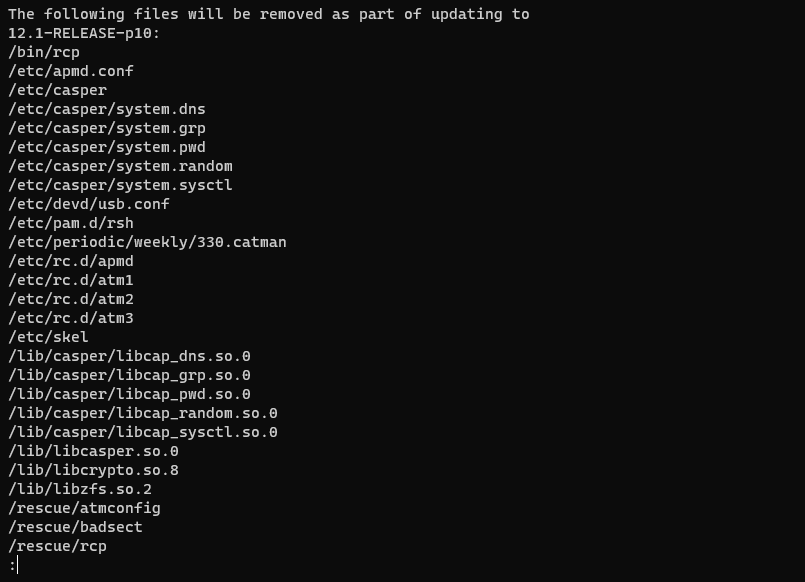The image size is (805, 582).
Task: Click the /etc/rc.d/atm2 entry
Action: click(x=71, y=299)
